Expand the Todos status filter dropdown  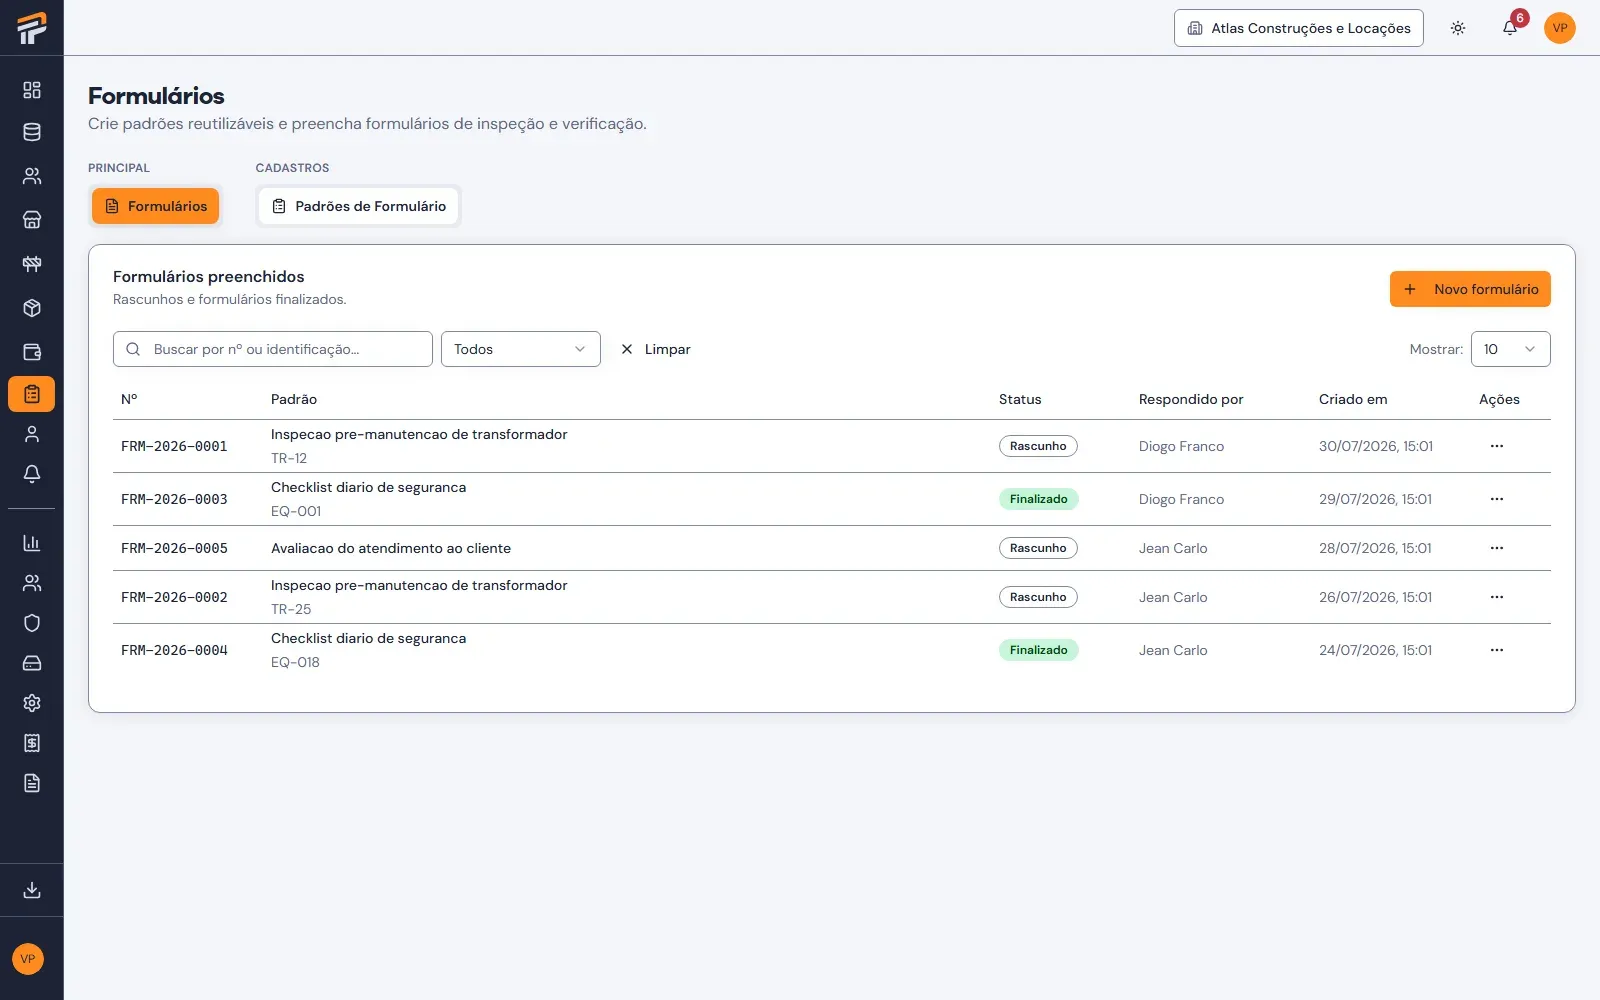pyautogui.click(x=521, y=349)
